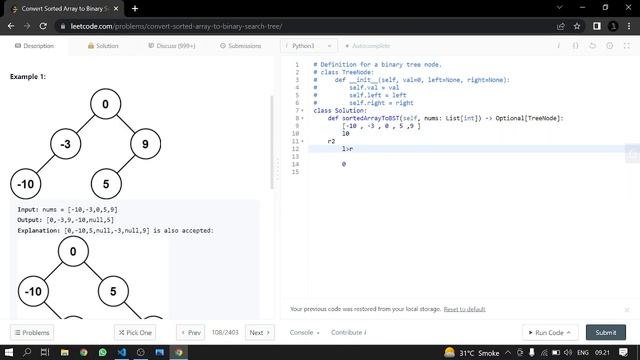Reload the LeetCode page
Screen dimensions: 640x360
(x=43, y=26)
